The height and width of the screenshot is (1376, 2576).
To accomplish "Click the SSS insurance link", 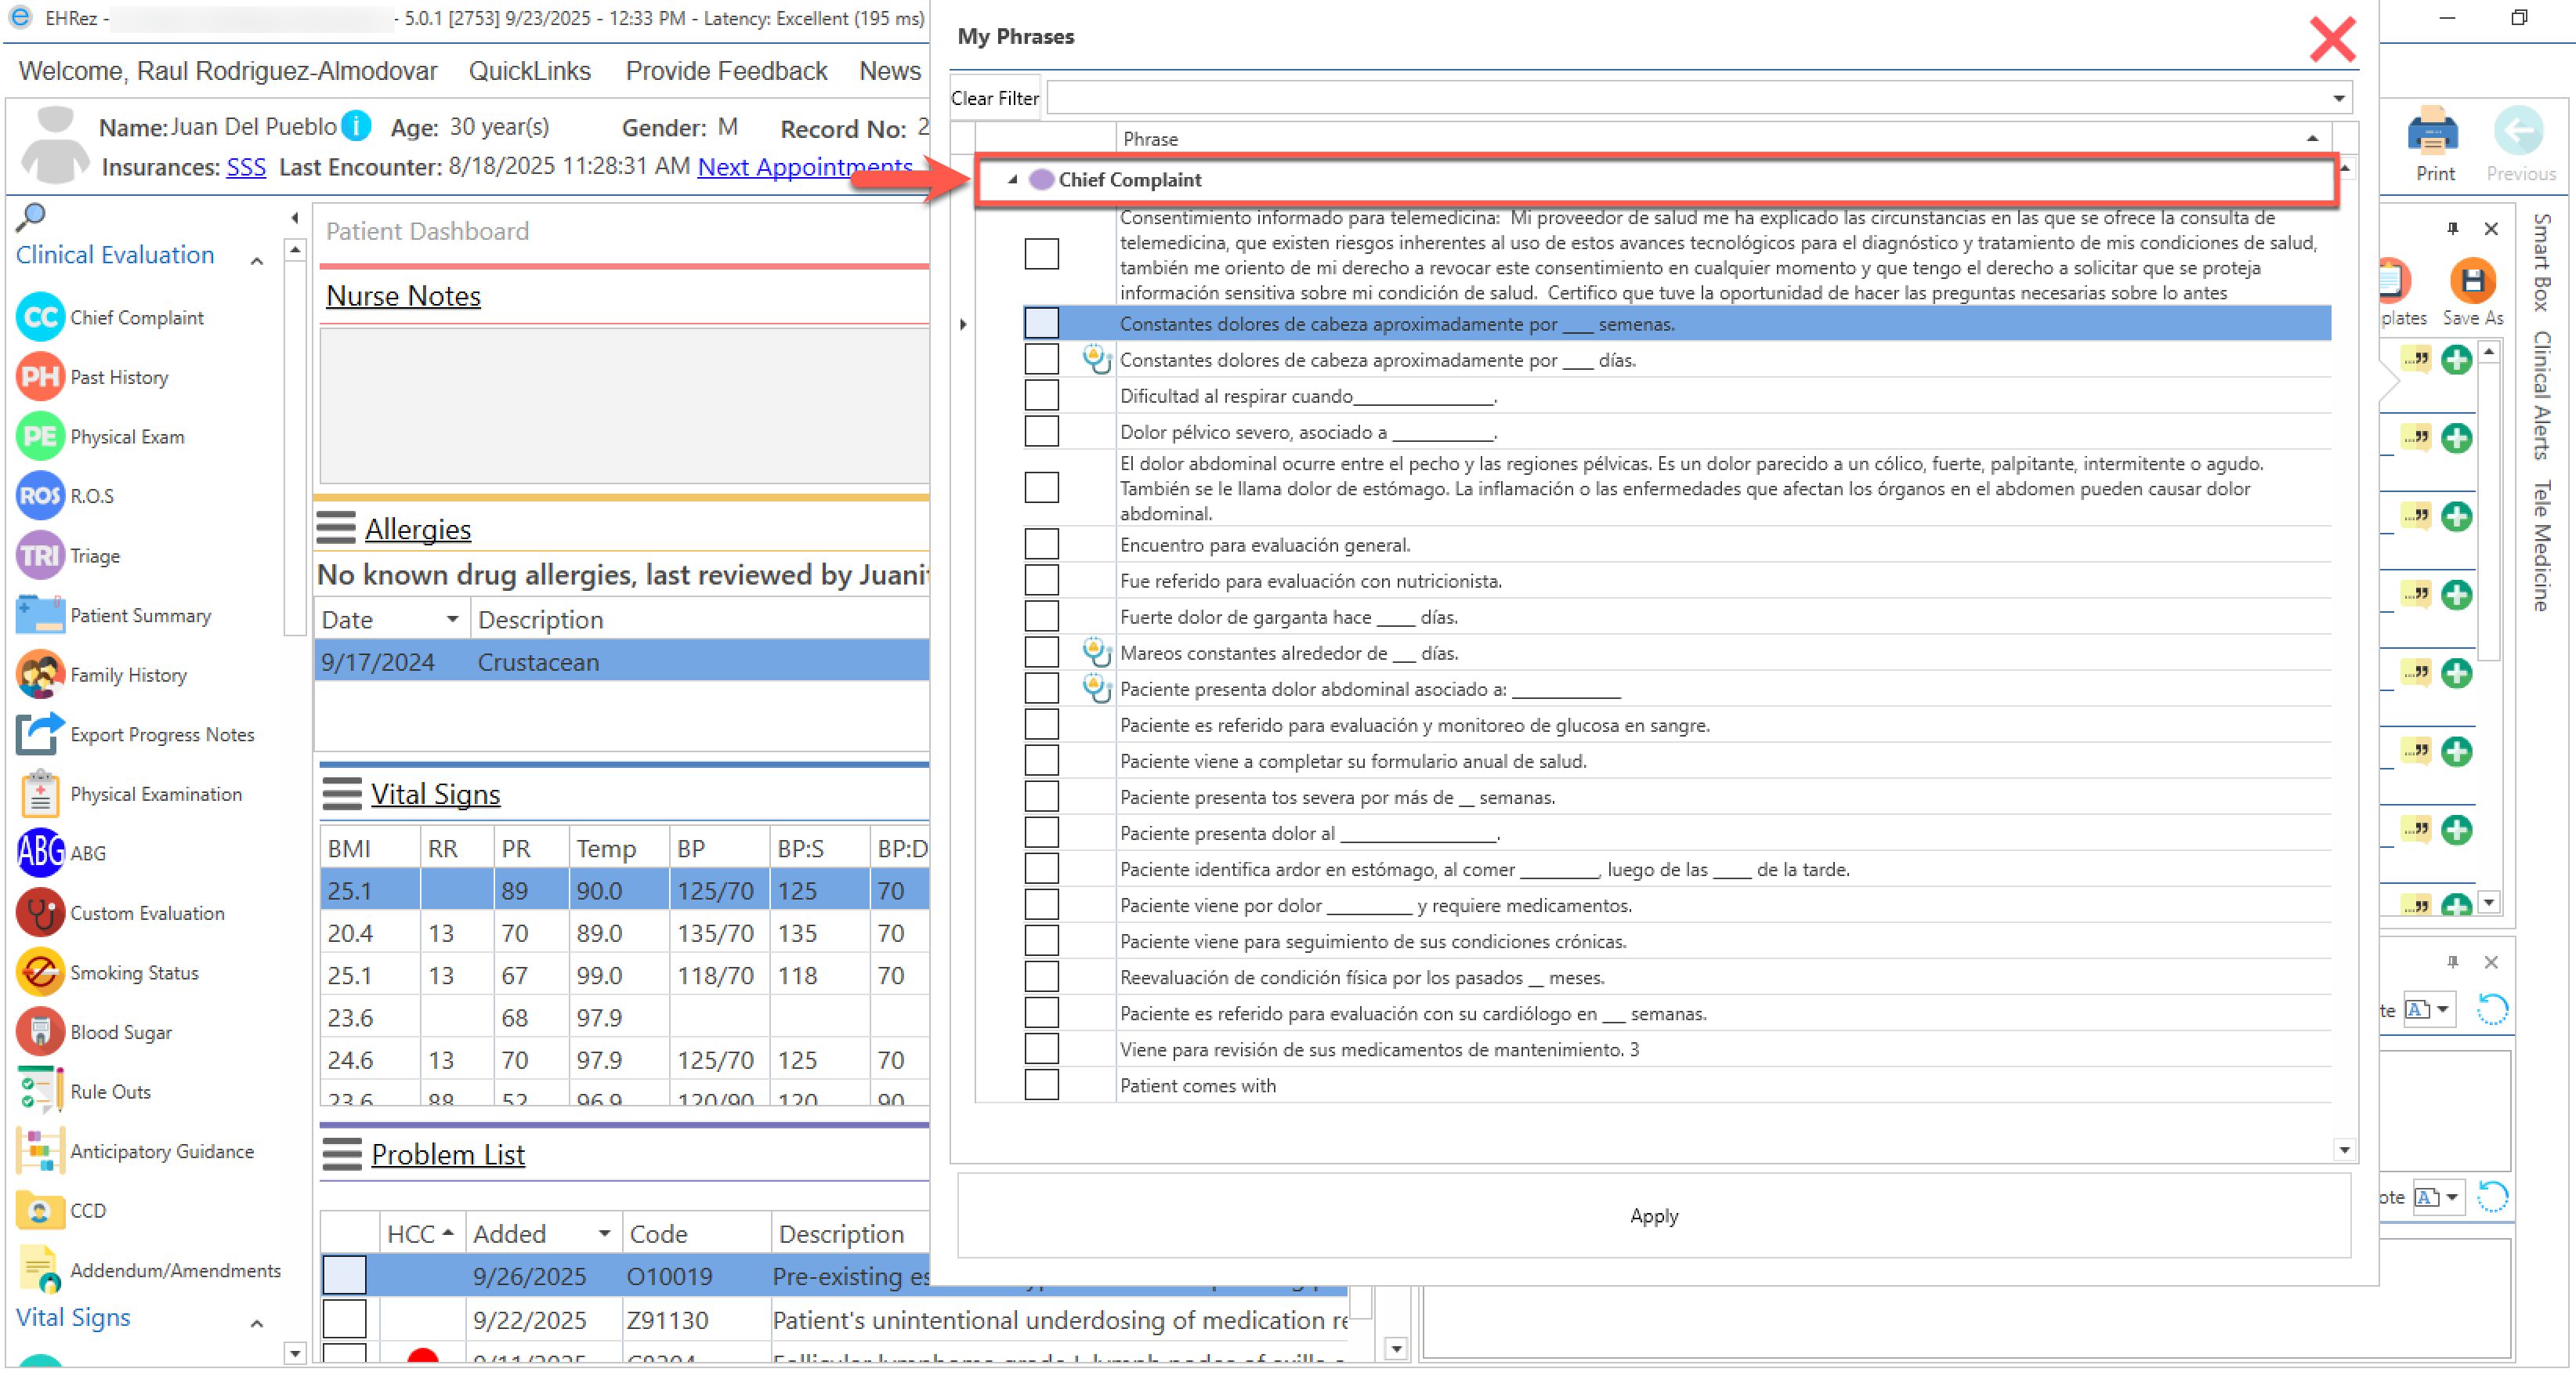I will pos(246,167).
